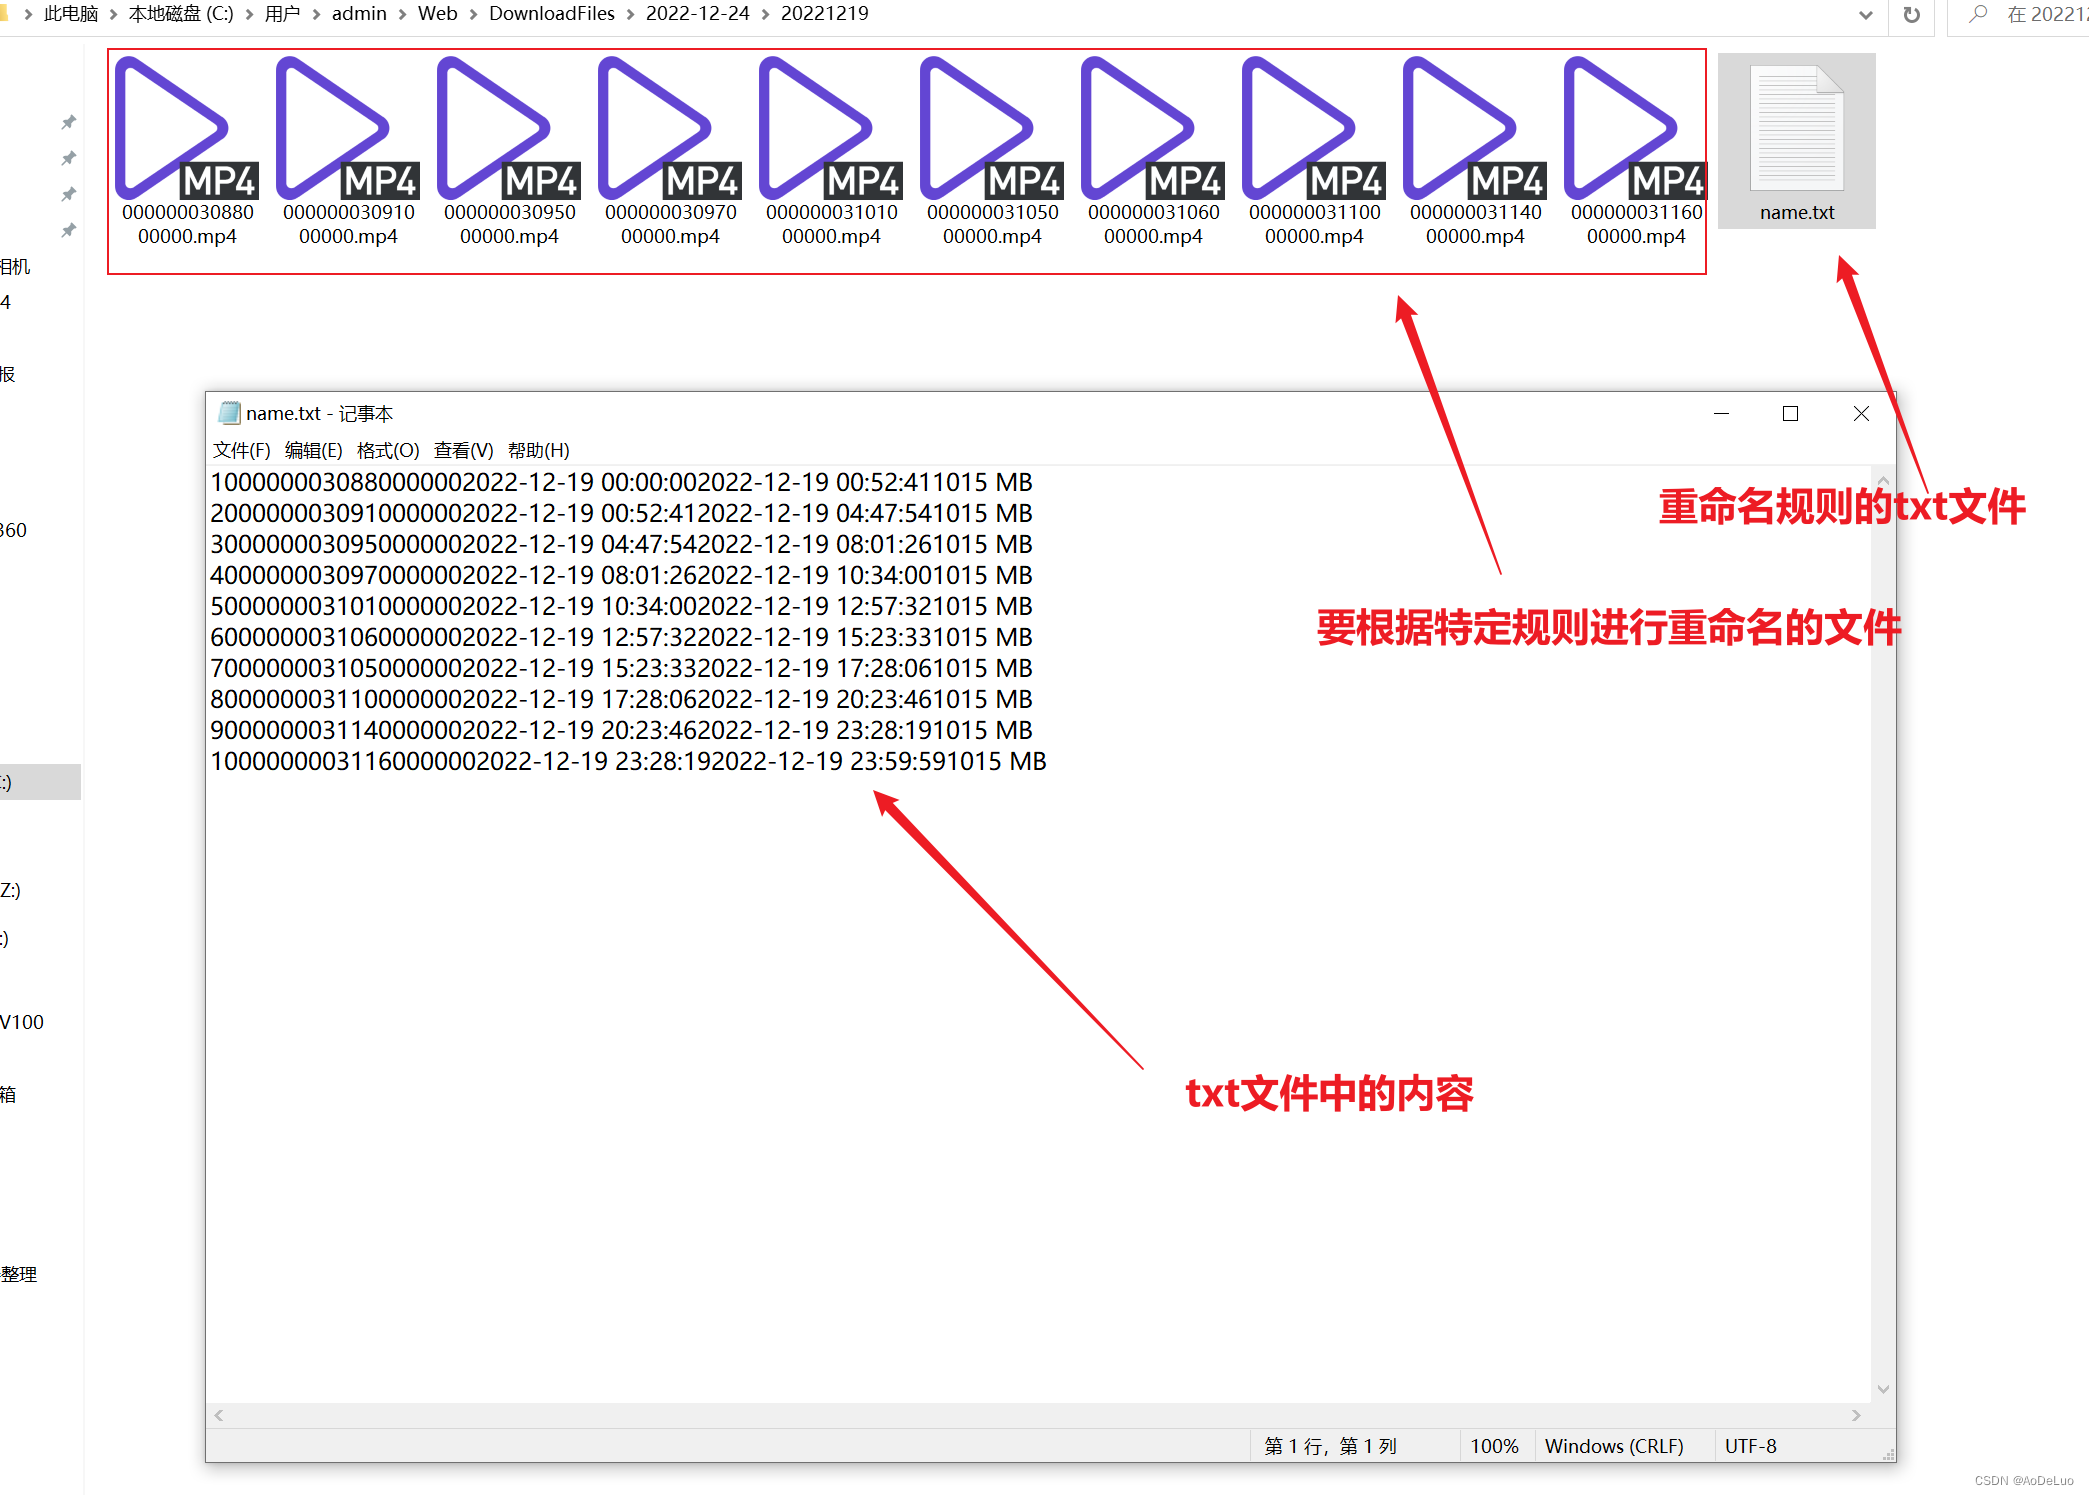Viewport: 2089px width, 1495px height.
Task: Click 第 1 行, 第 1 列 status entry
Action: [1330, 1446]
